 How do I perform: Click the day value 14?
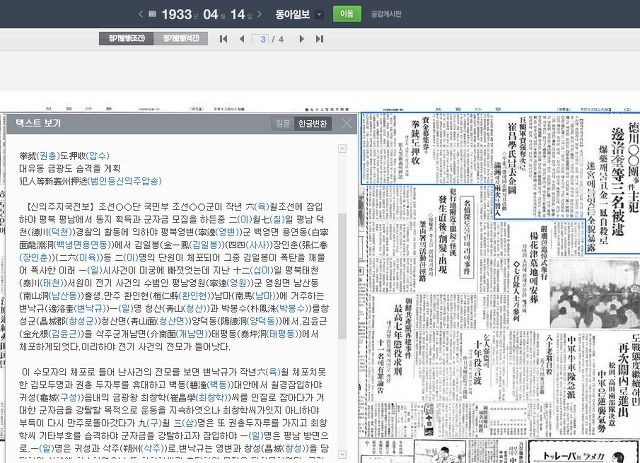point(237,14)
